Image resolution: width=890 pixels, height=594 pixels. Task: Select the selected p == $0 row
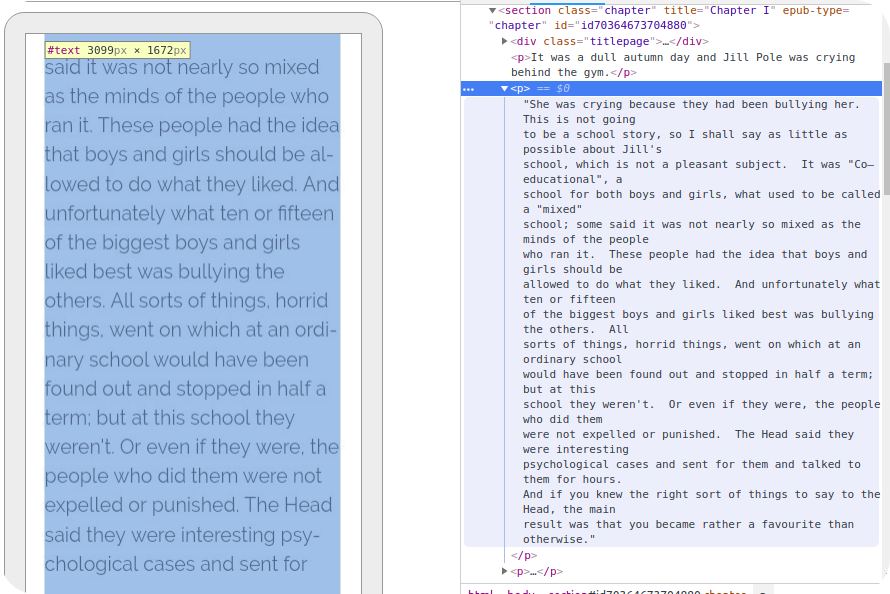(671, 89)
